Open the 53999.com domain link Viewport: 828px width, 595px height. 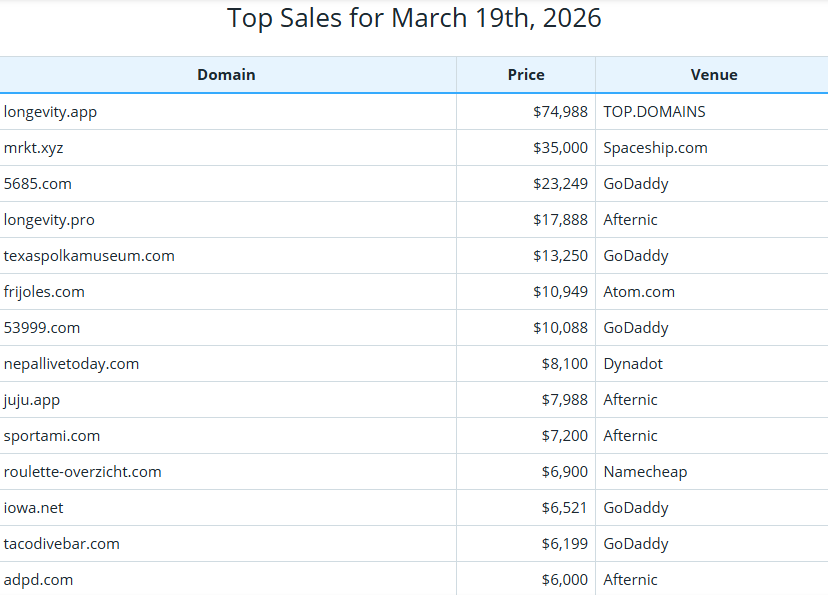point(42,327)
